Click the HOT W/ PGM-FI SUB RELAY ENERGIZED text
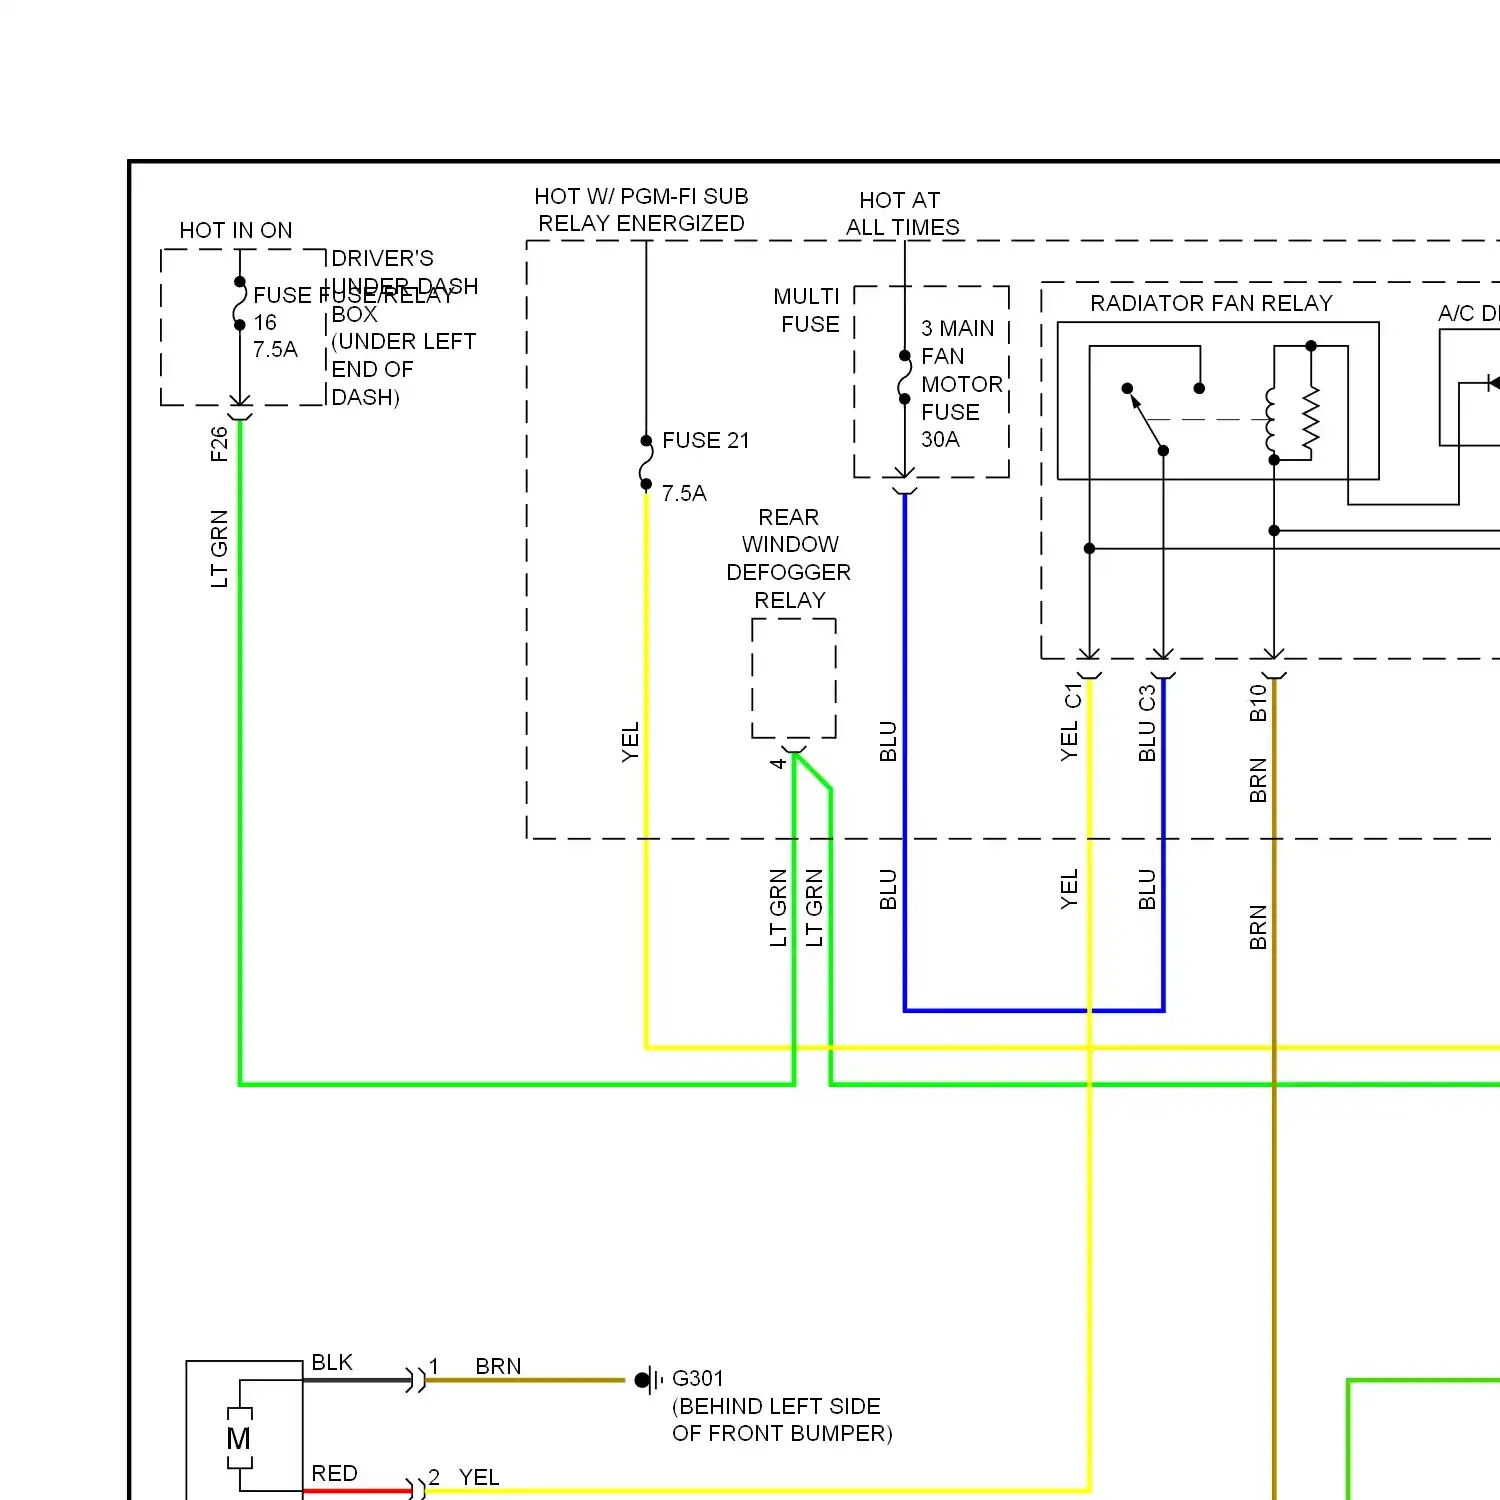The height and width of the screenshot is (1500, 1500). 641,210
